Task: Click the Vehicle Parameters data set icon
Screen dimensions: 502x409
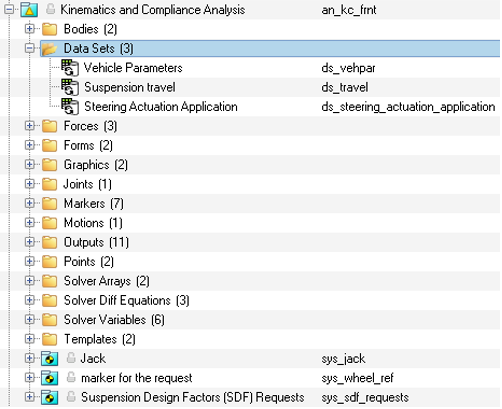Action: click(70, 68)
